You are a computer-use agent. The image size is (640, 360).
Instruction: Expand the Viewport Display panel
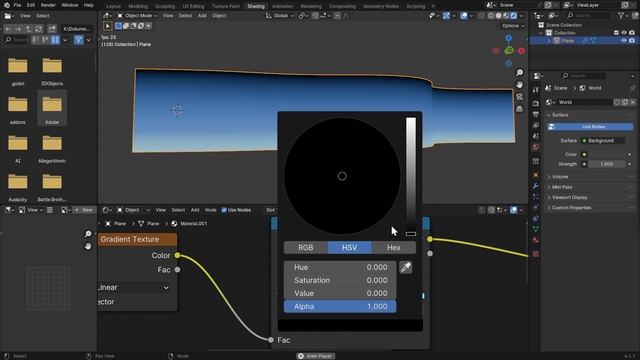[570, 197]
